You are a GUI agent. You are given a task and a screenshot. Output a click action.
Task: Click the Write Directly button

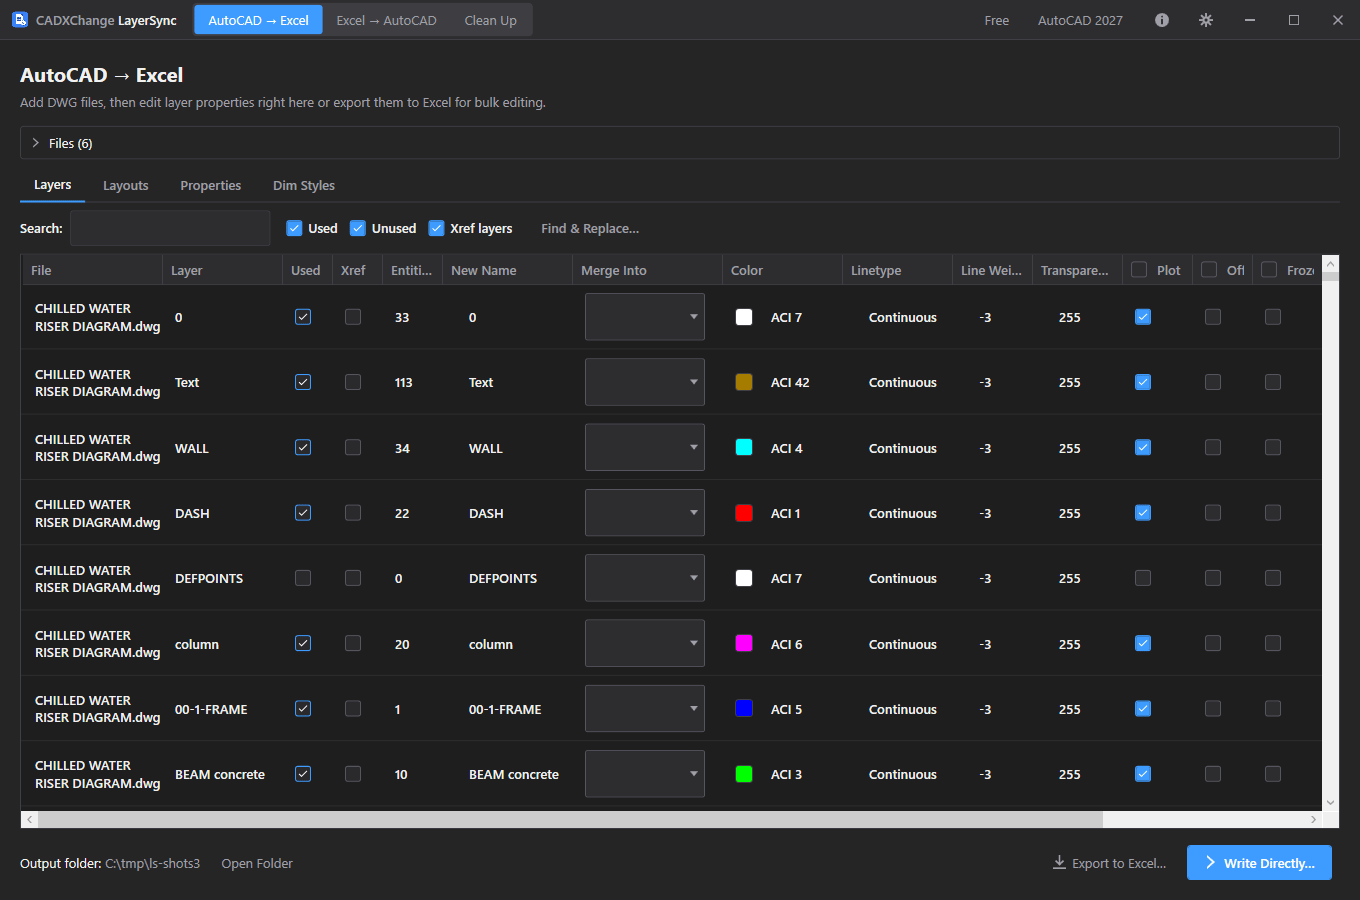1259,863
